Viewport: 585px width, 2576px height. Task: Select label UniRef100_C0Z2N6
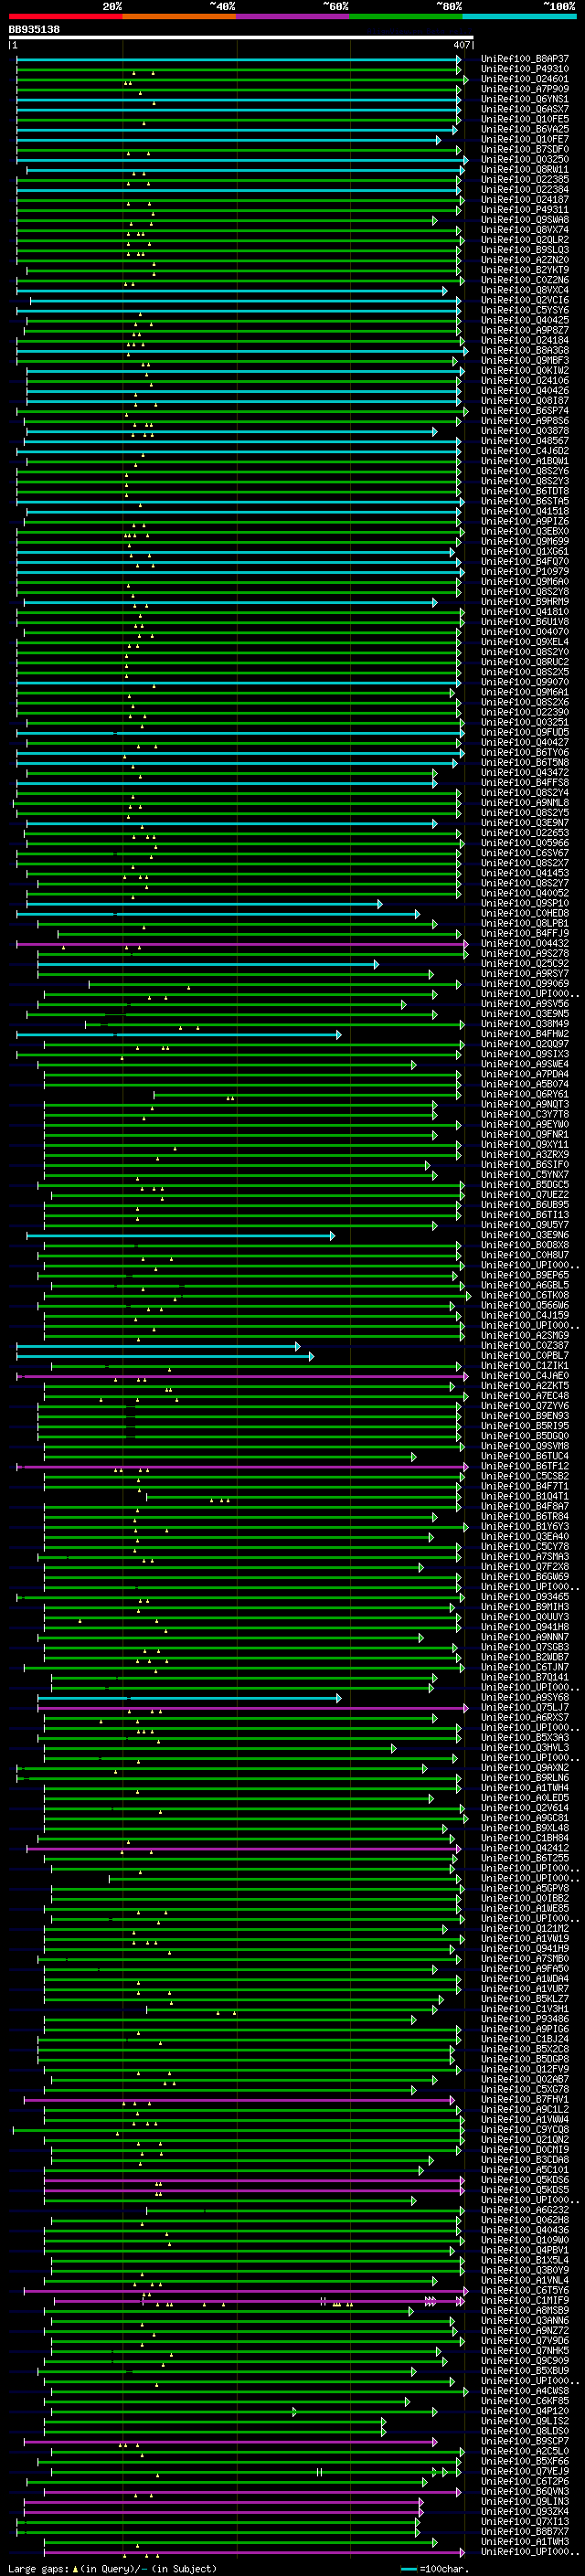[x=525, y=280]
